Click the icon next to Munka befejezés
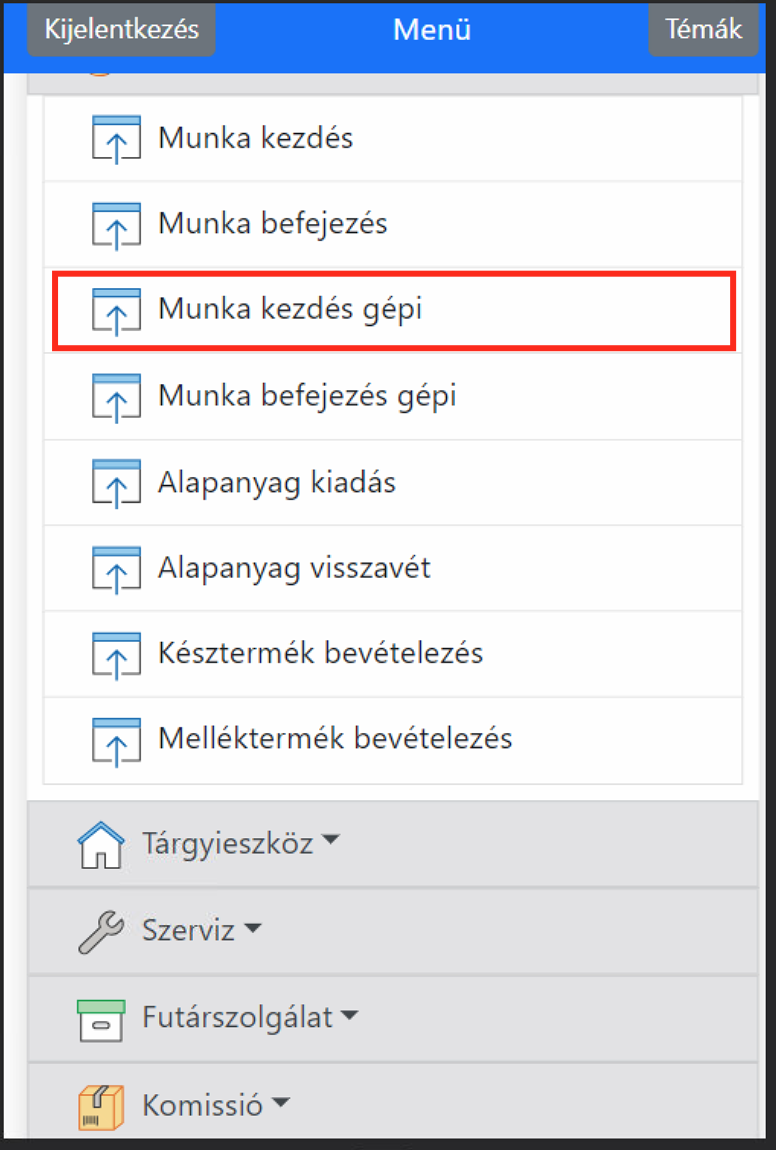 coord(116,224)
